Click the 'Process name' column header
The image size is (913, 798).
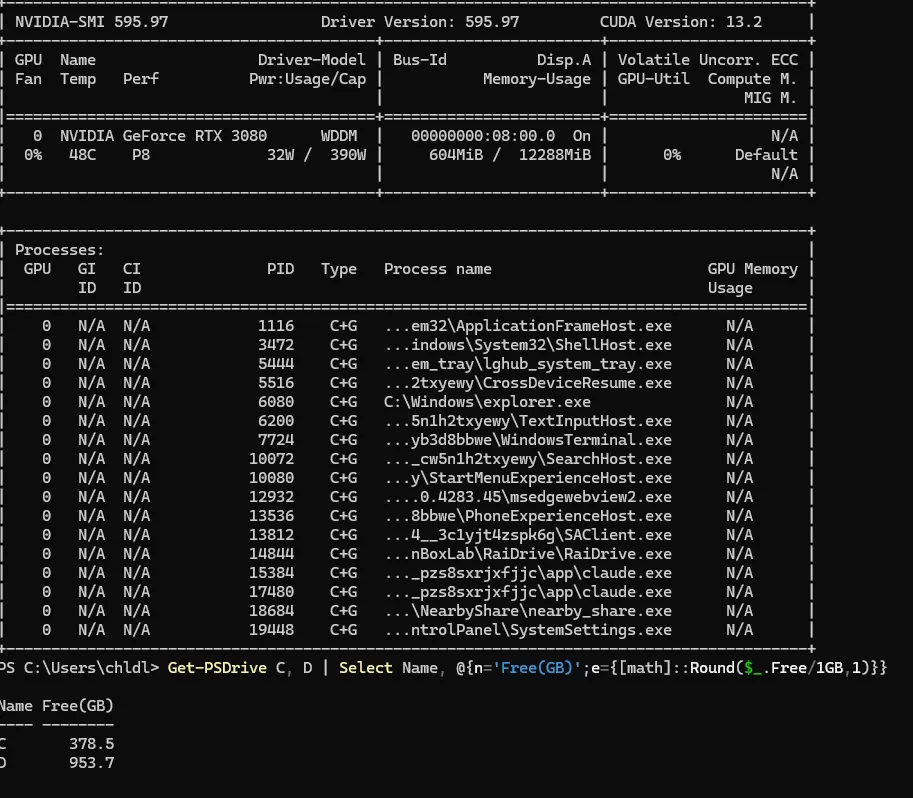tap(438, 269)
